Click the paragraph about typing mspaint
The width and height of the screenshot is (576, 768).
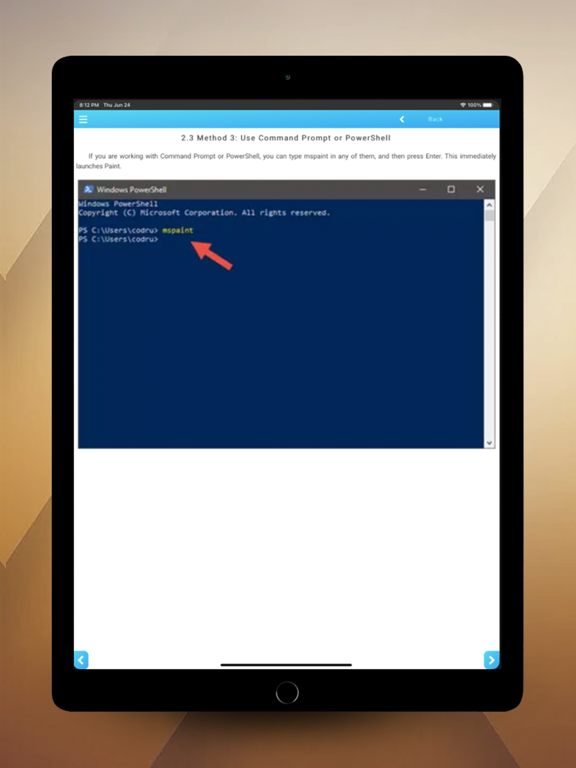pos(286,161)
